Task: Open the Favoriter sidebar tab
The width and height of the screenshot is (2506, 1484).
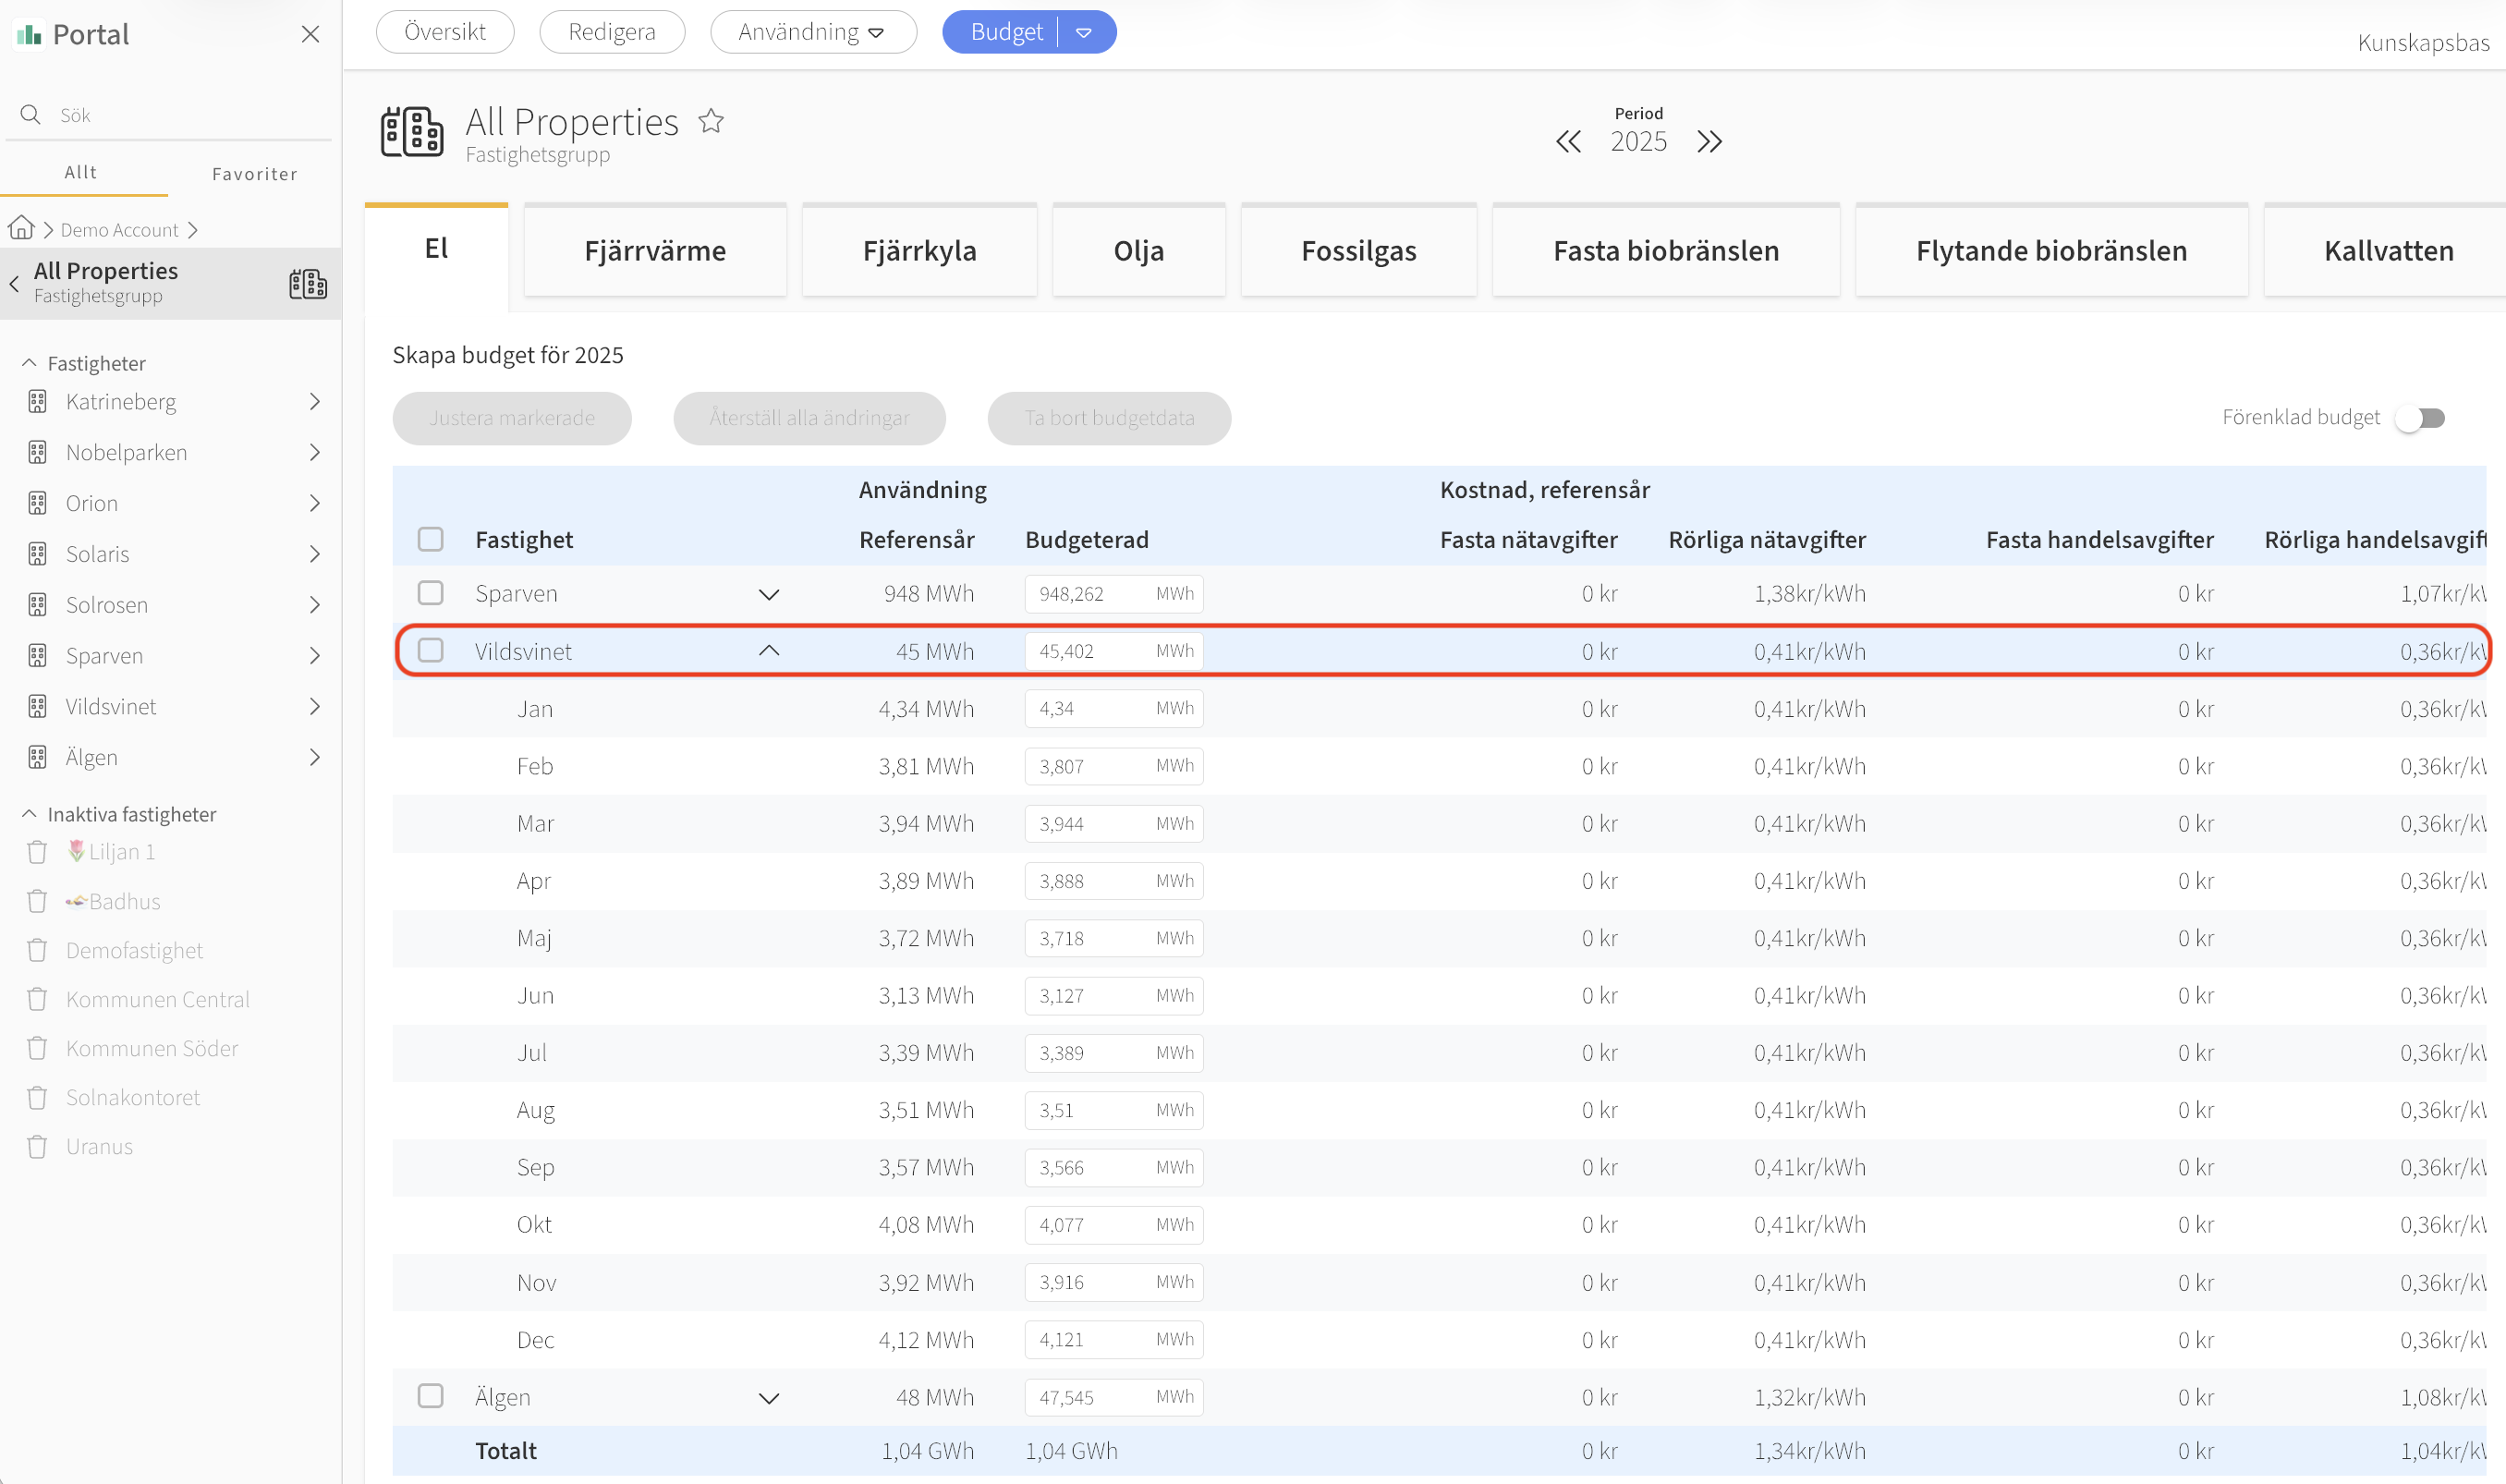Action: pyautogui.click(x=255, y=174)
